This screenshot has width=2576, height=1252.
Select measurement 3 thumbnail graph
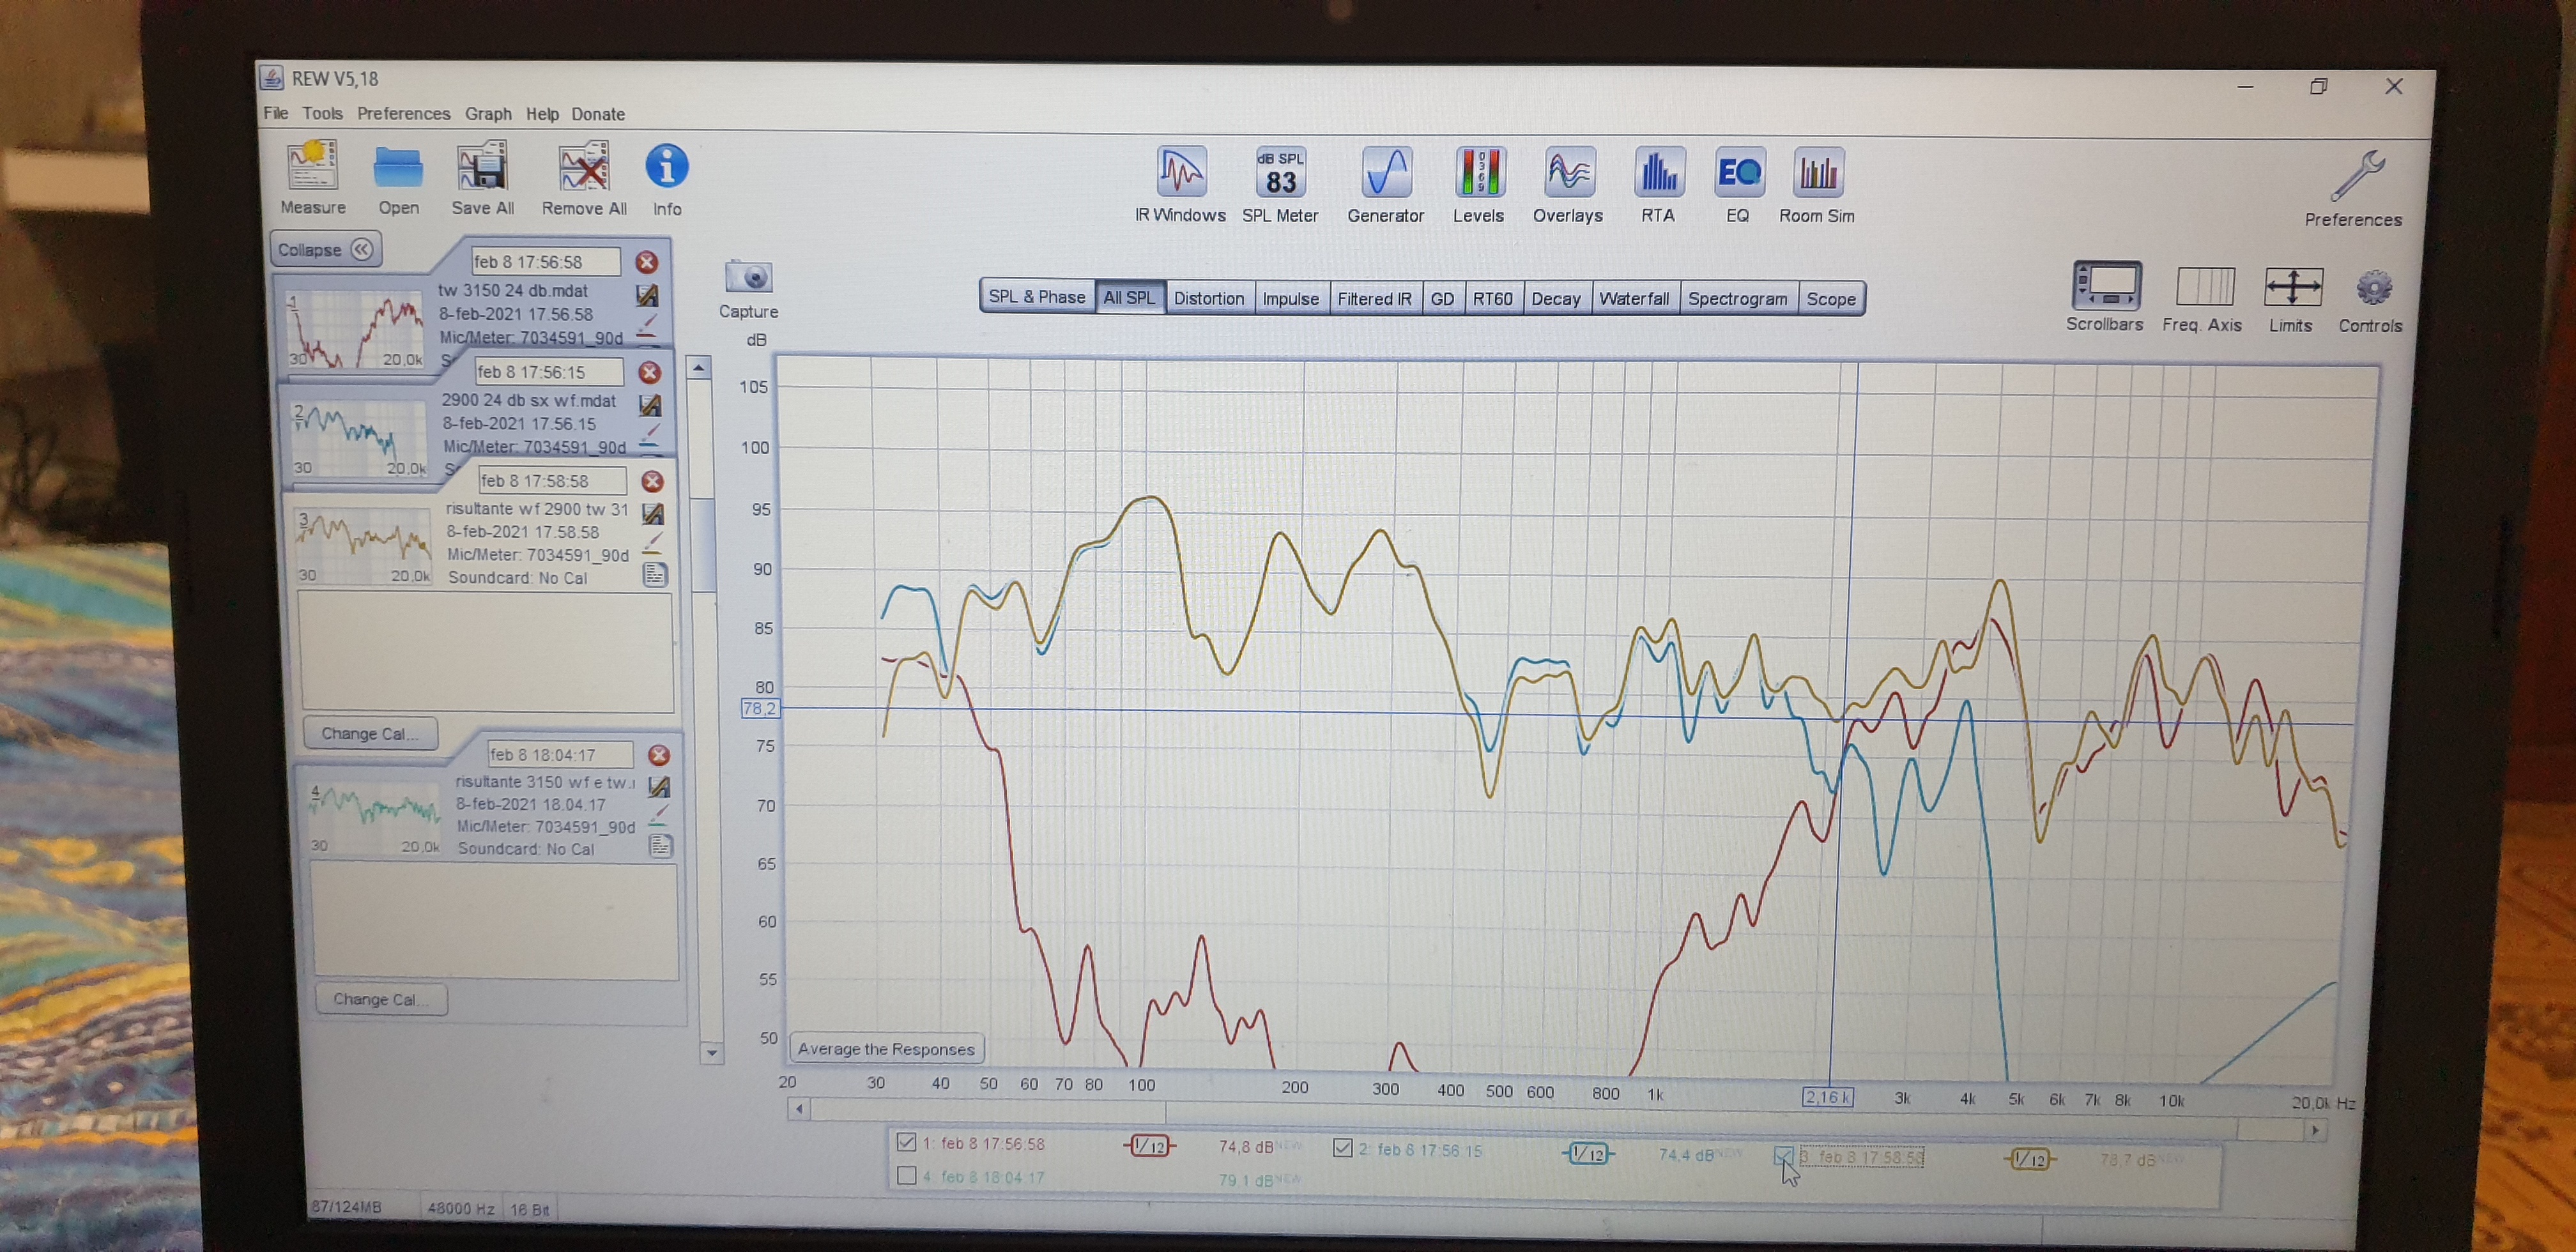click(363, 545)
